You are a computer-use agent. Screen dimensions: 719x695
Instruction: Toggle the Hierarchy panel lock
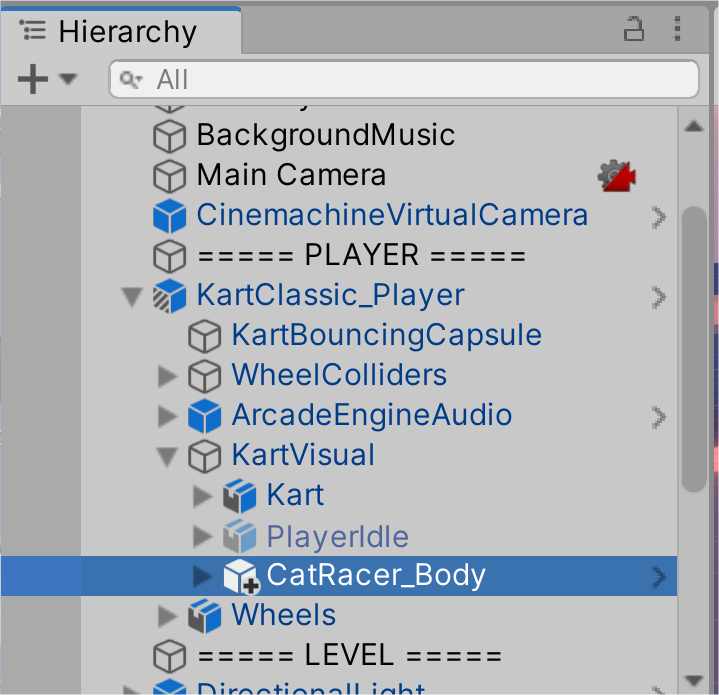(634, 29)
